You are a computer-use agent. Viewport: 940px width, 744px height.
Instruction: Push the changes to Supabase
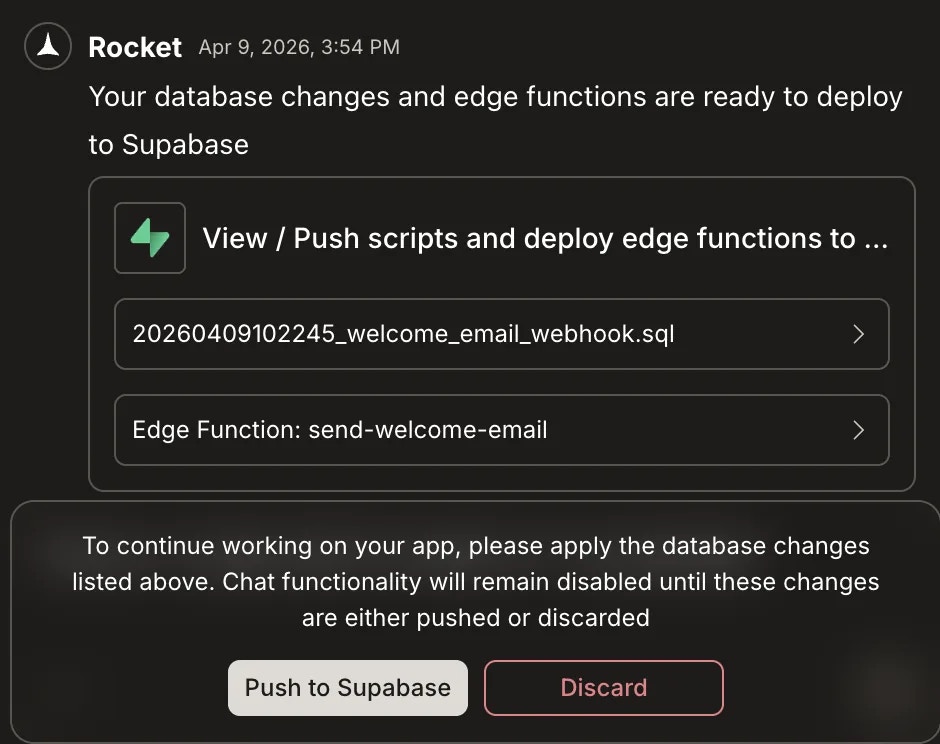tap(347, 688)
